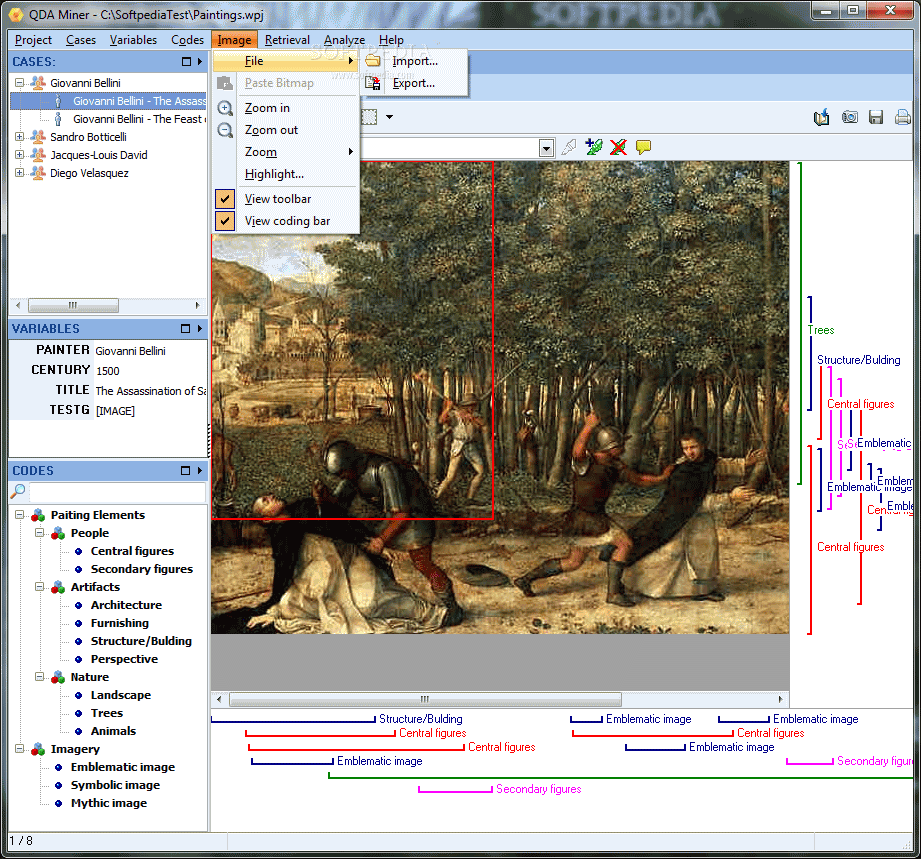921x859 pixels.
Task: Open the Project menu
Action: tap(33, 40)
